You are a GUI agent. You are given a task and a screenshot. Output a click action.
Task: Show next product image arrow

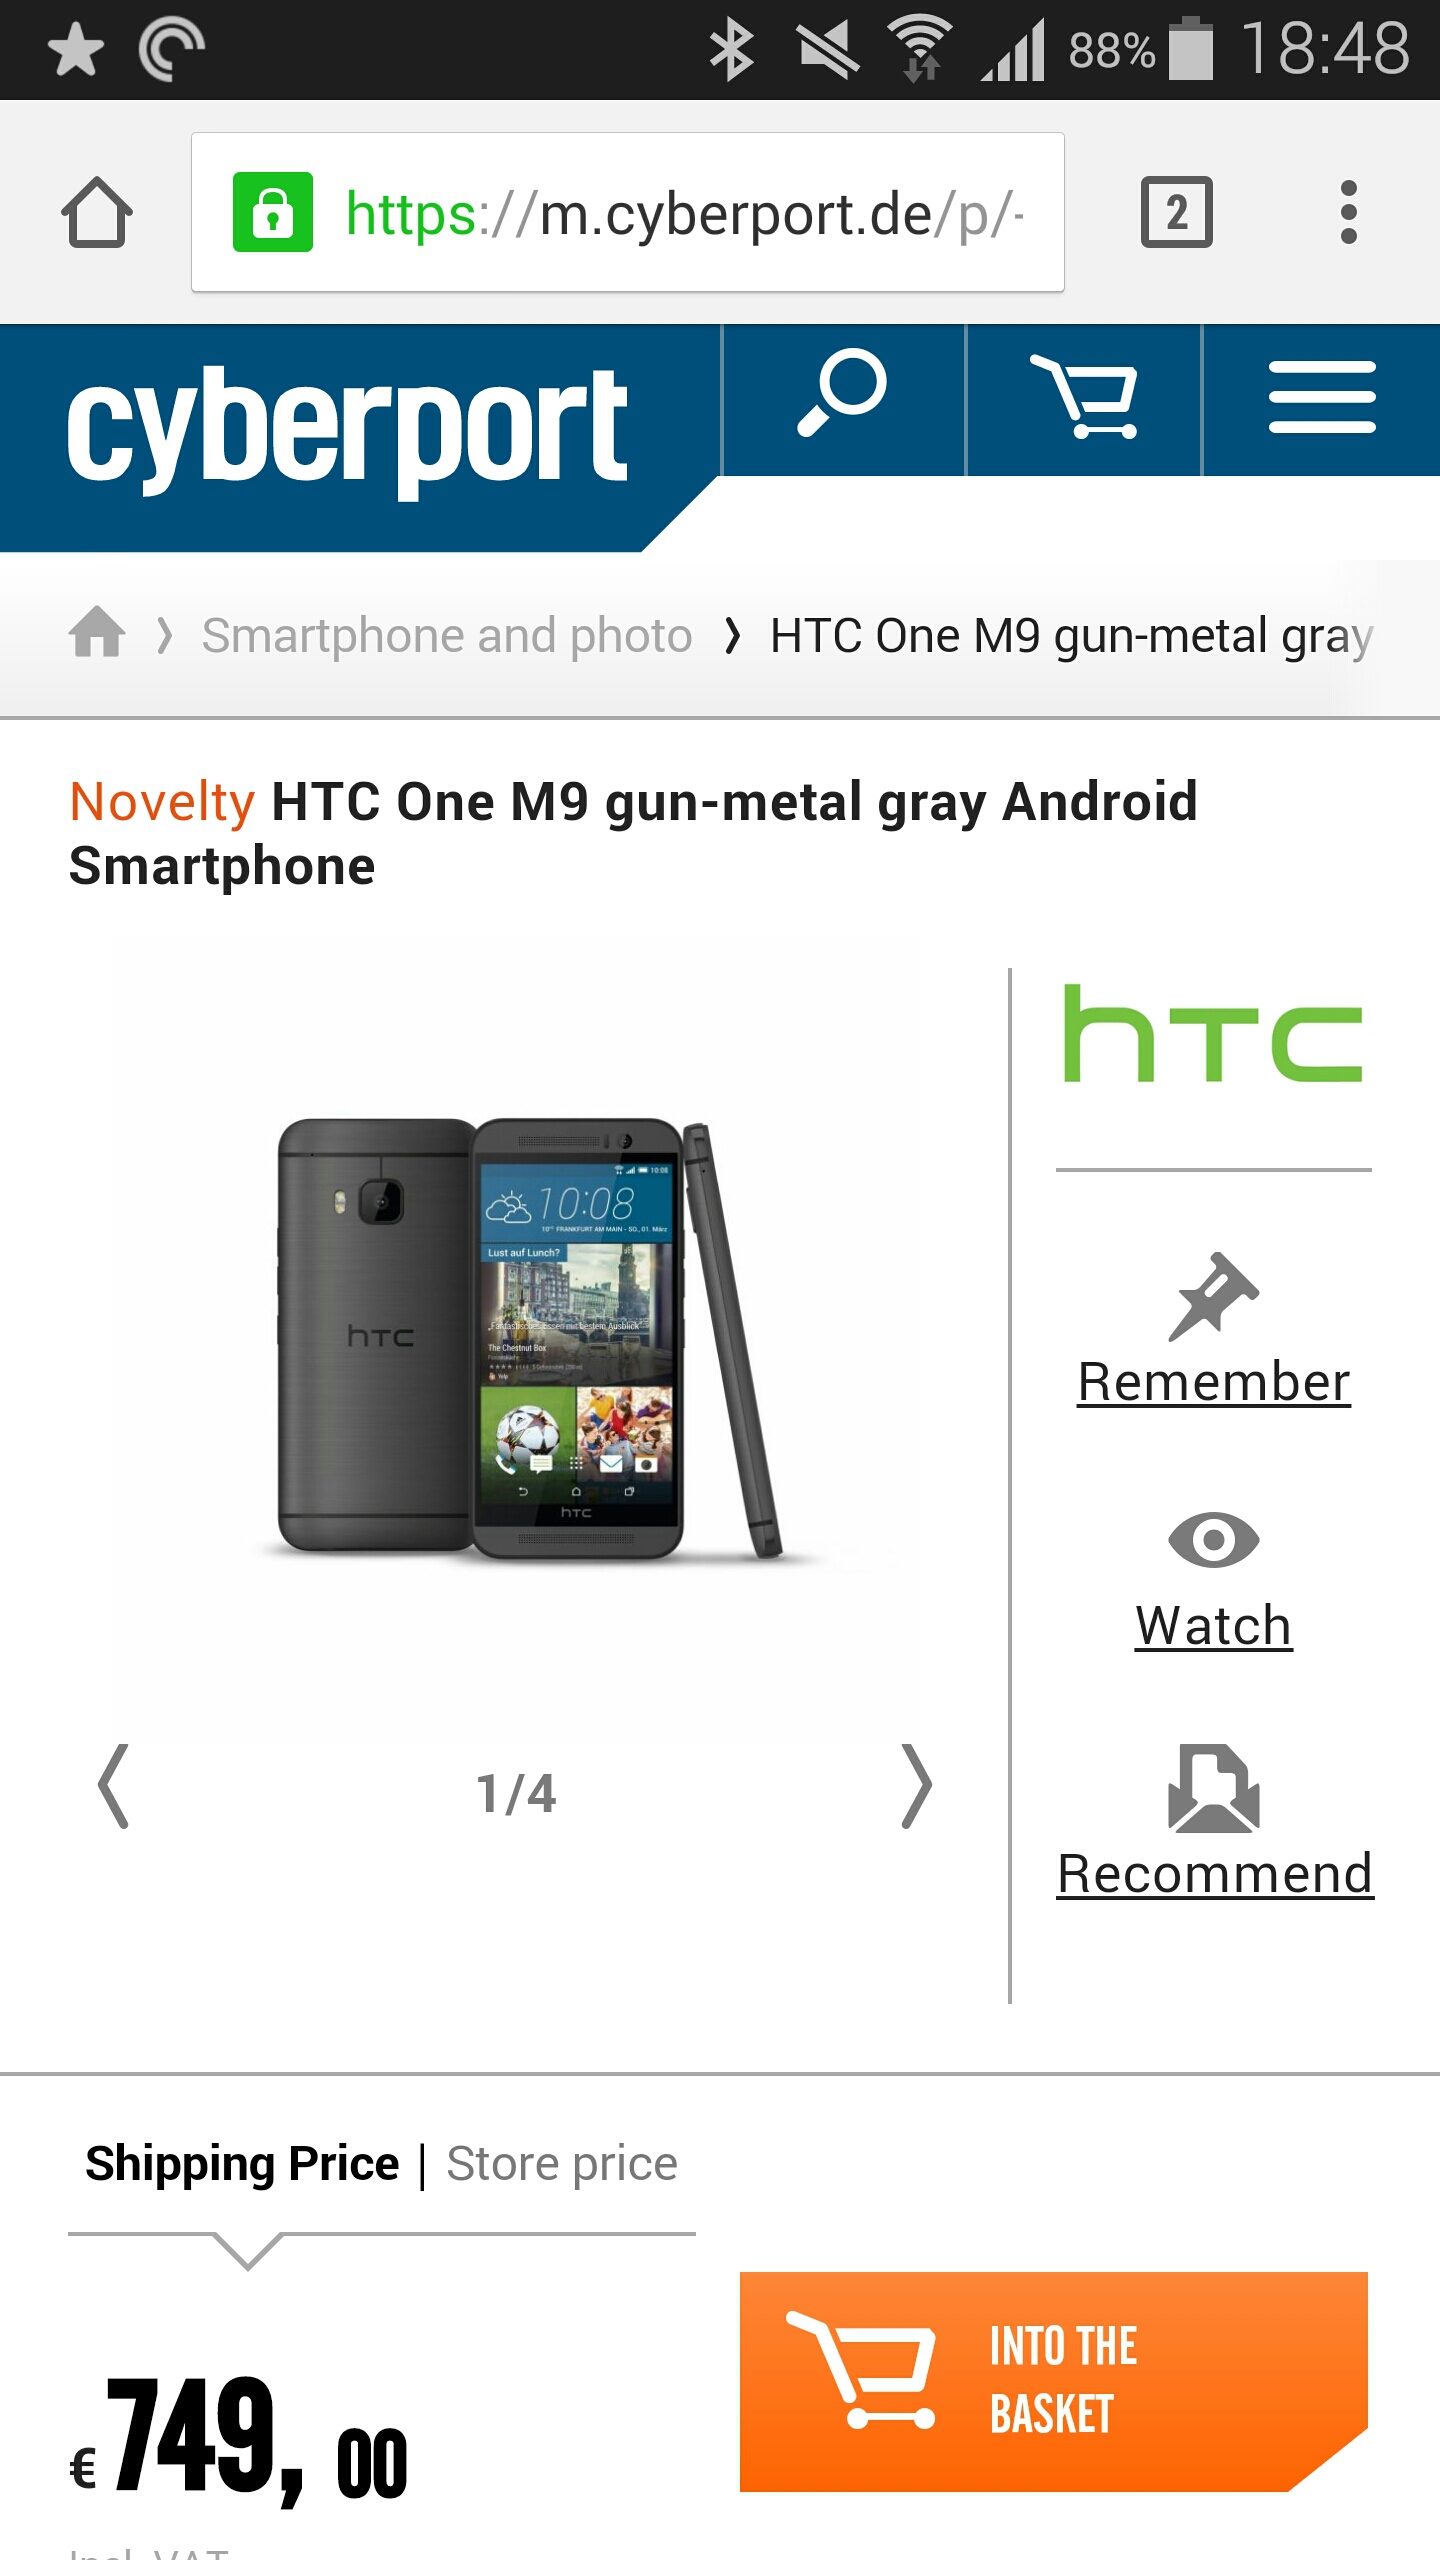pyautogui.click(x=916, y=1787)
